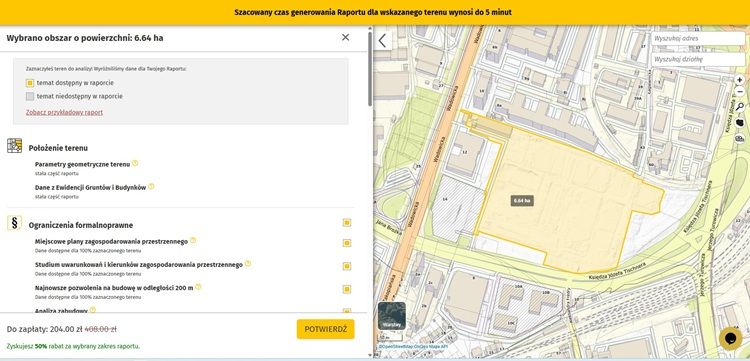Close the selected area panel
The image size is (750, 361).
tap(345, 37)
